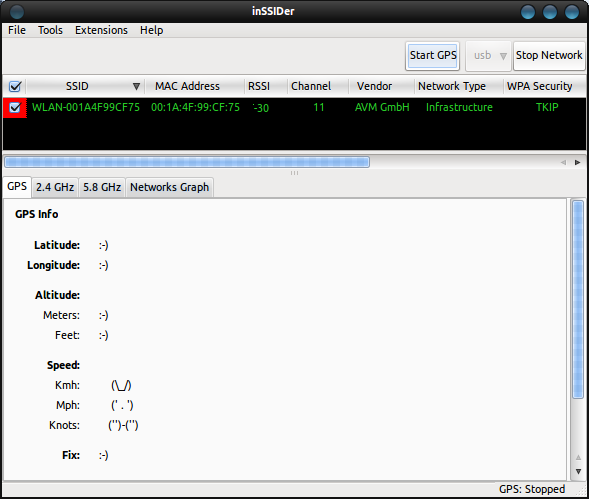Click the vertical scrollbar down arrow
Viewport: 589px width, 499px height.
578,471
